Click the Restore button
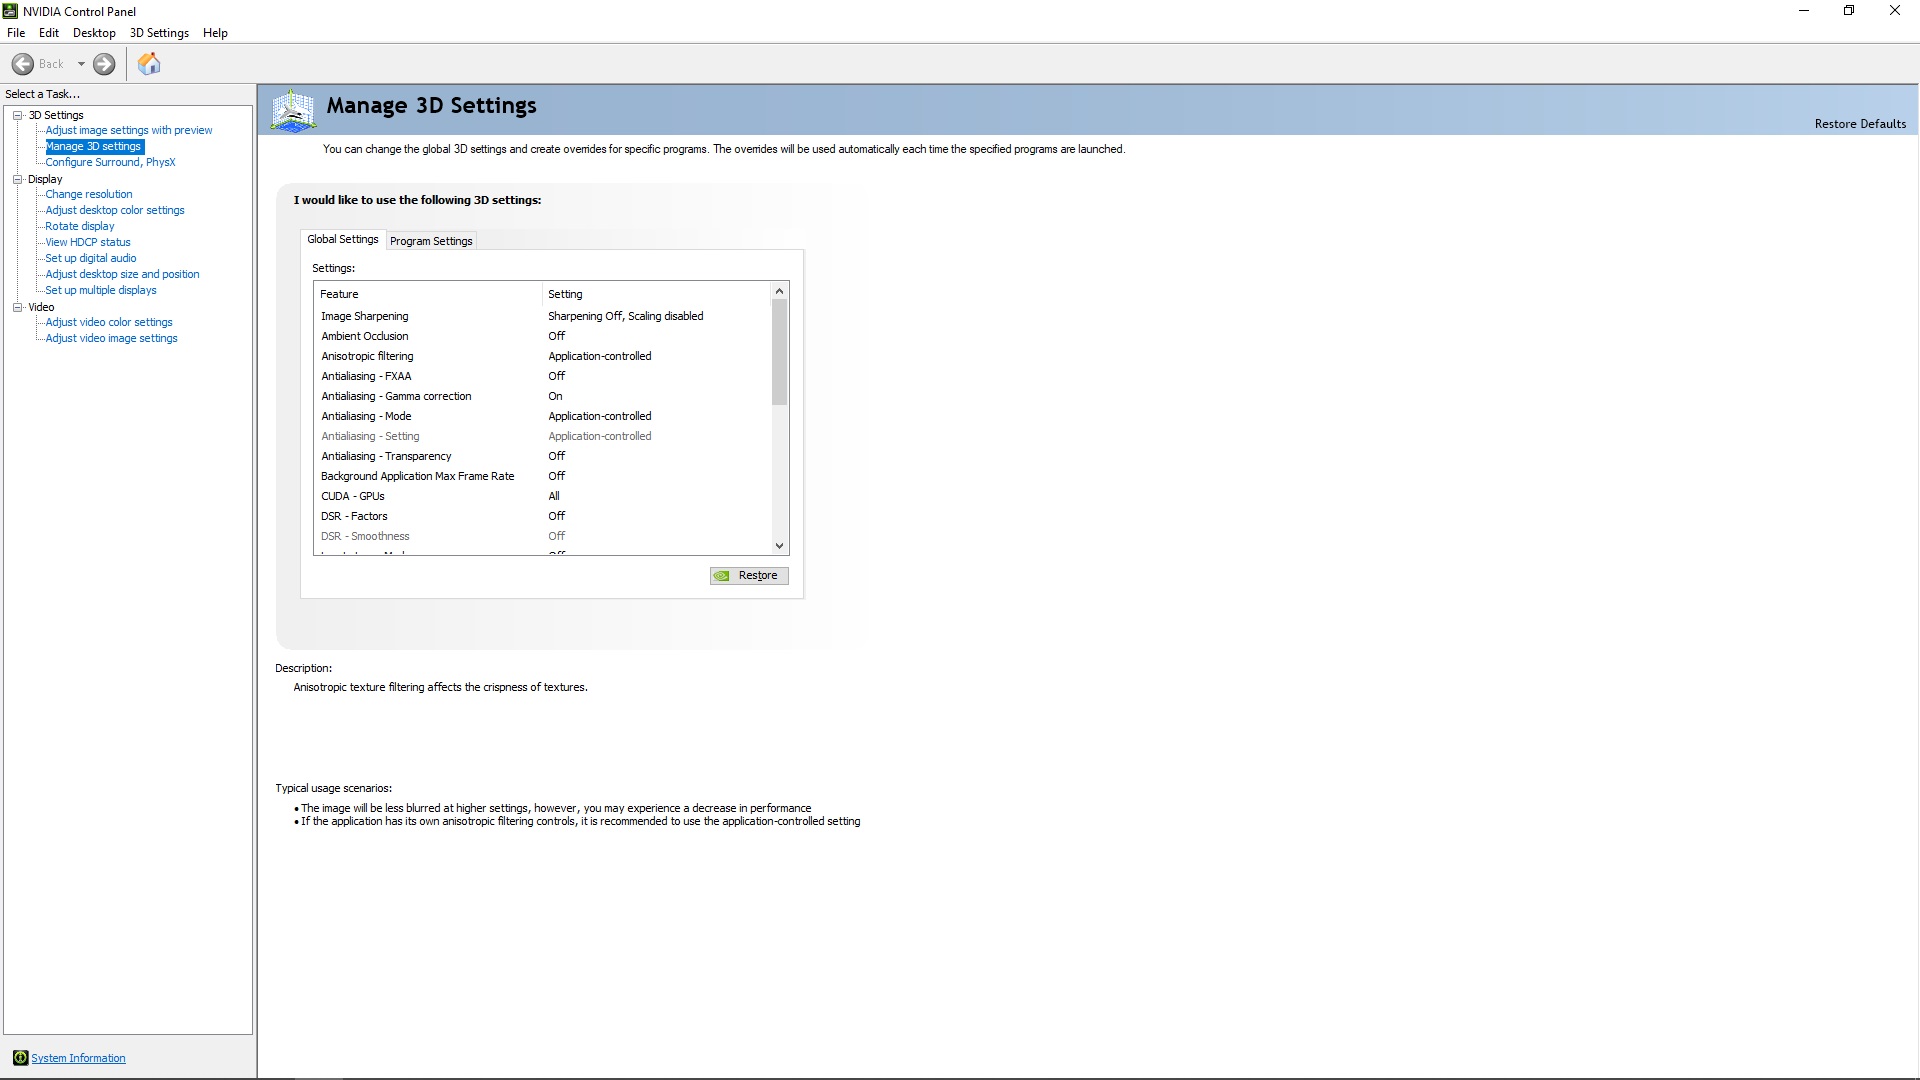Viewport: 1920px width, 1080px height. coord(749,576)
